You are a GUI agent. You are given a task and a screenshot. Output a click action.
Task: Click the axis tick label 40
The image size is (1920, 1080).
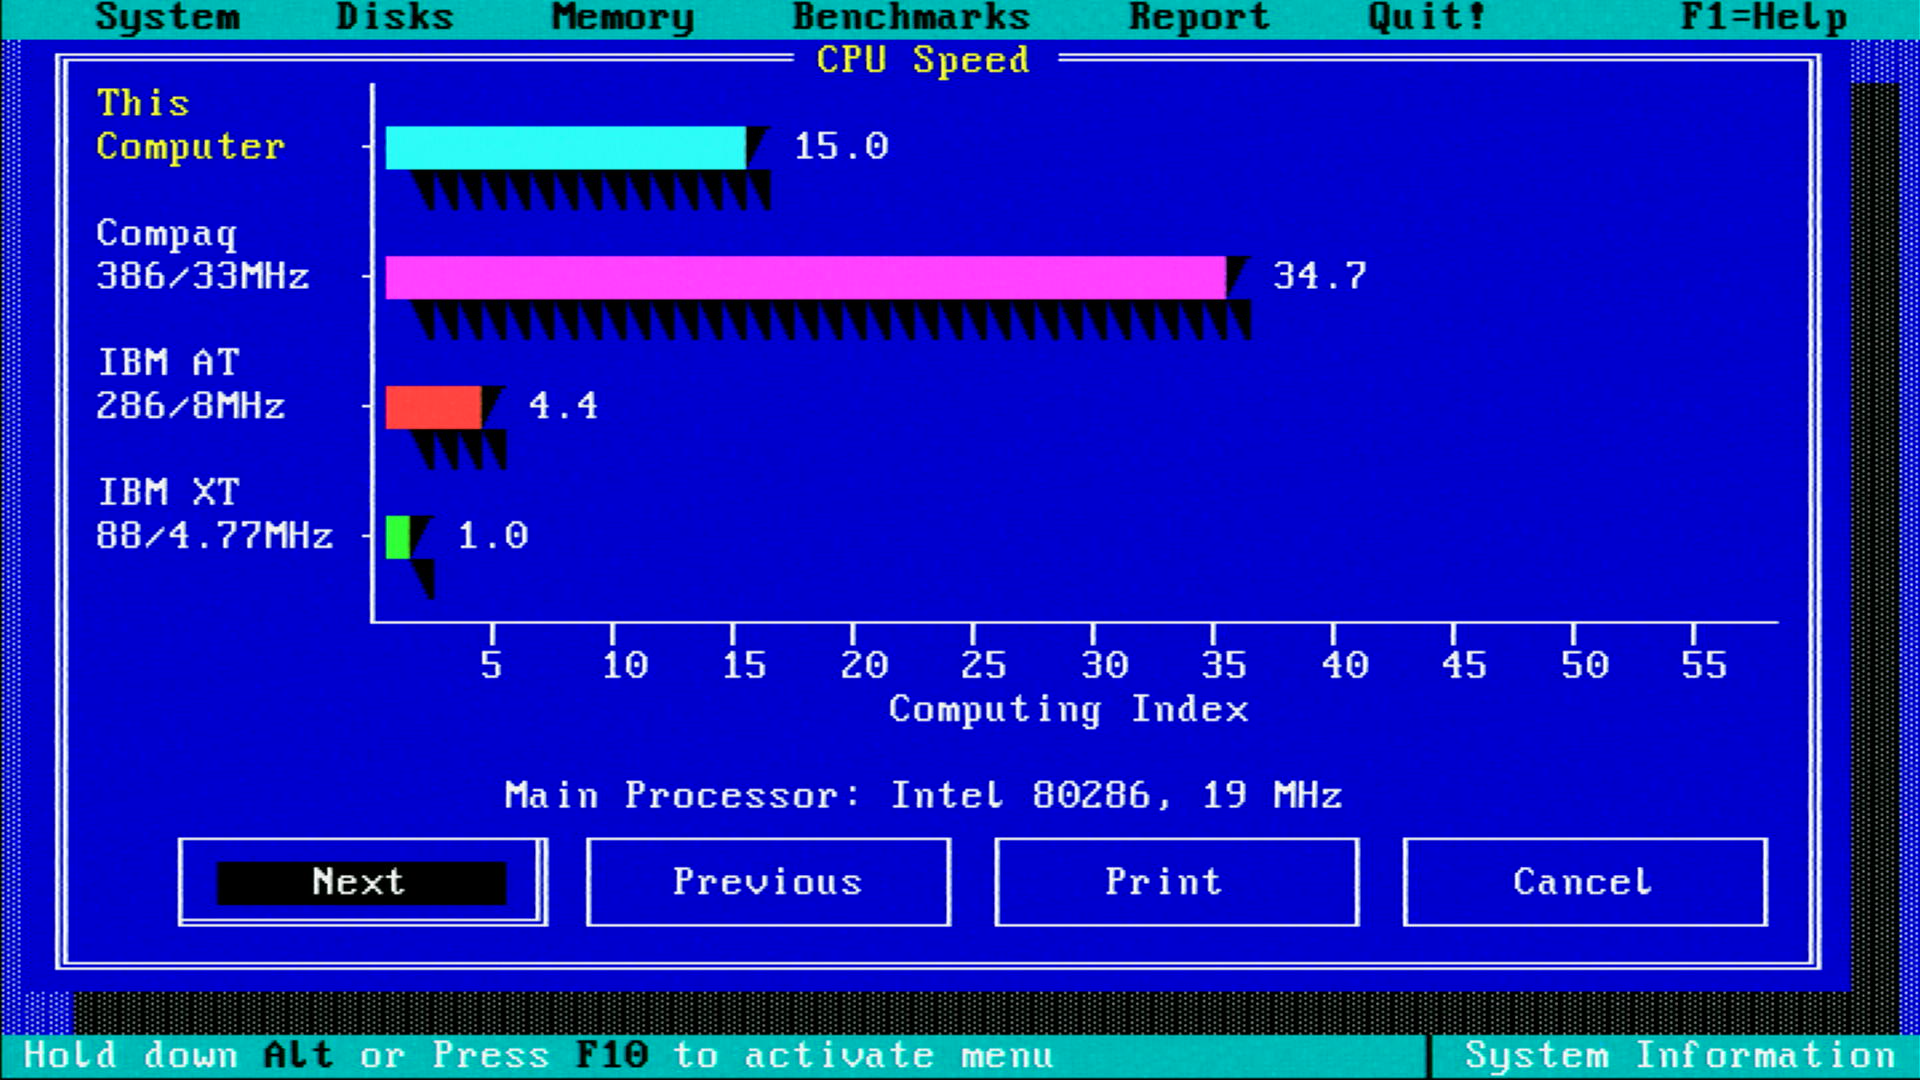[1345, 665]
